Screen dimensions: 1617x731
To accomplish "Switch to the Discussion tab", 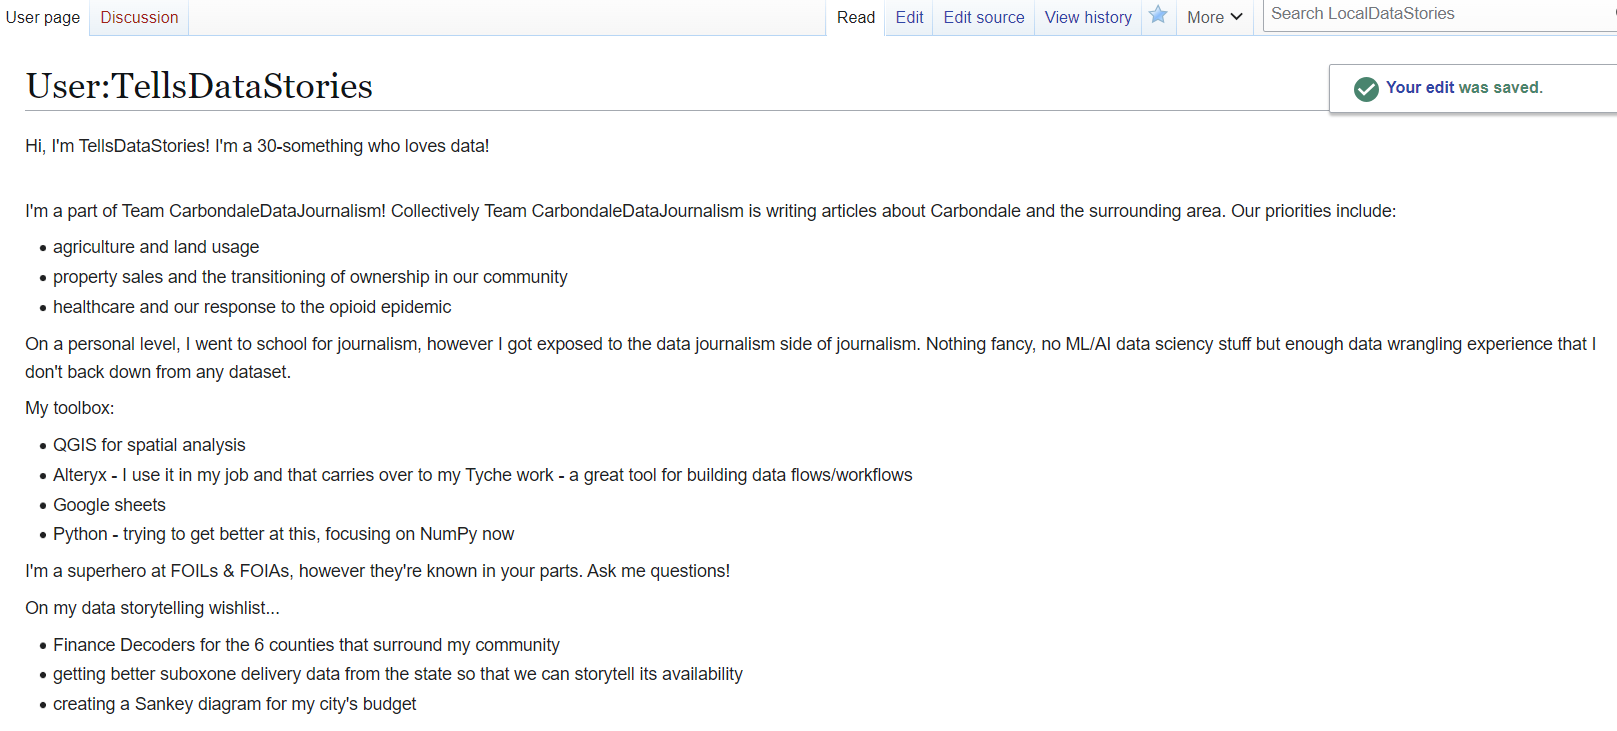I will point(139,17).
